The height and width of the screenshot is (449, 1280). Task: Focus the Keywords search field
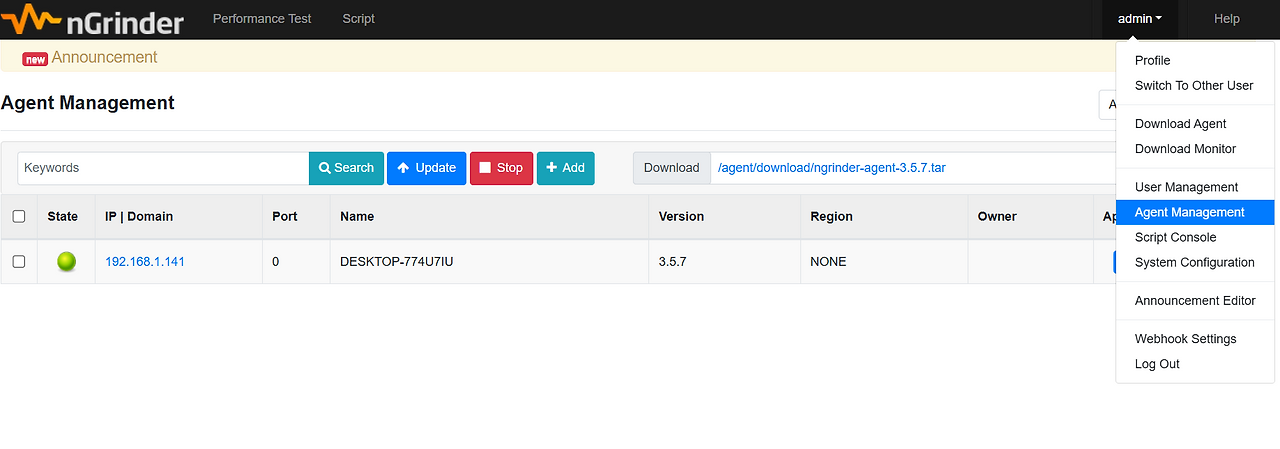pyautogui.click(x=163, y=168)
